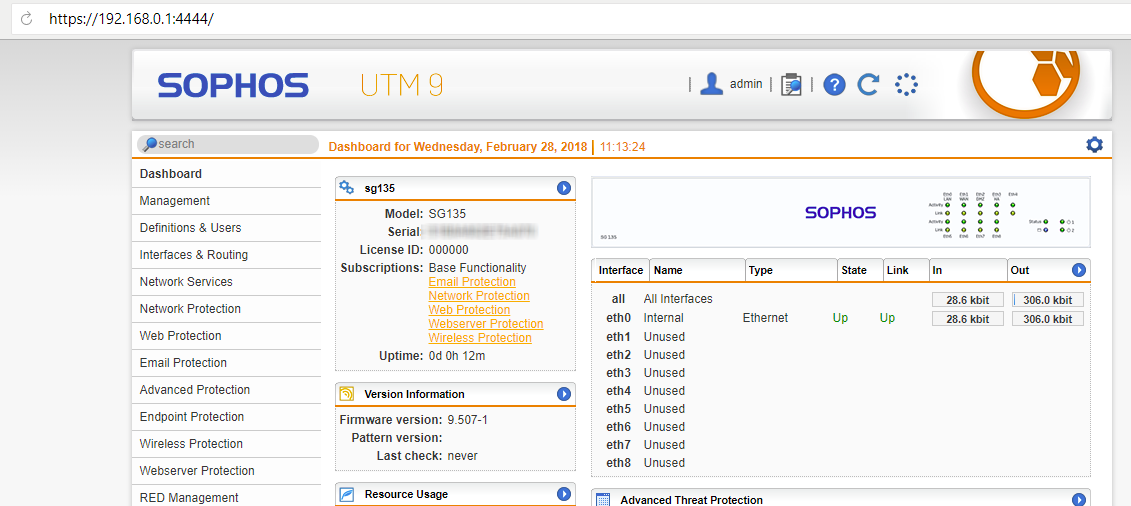
Task: Click the reload arrow icon in header
Action: click(868, 84)
